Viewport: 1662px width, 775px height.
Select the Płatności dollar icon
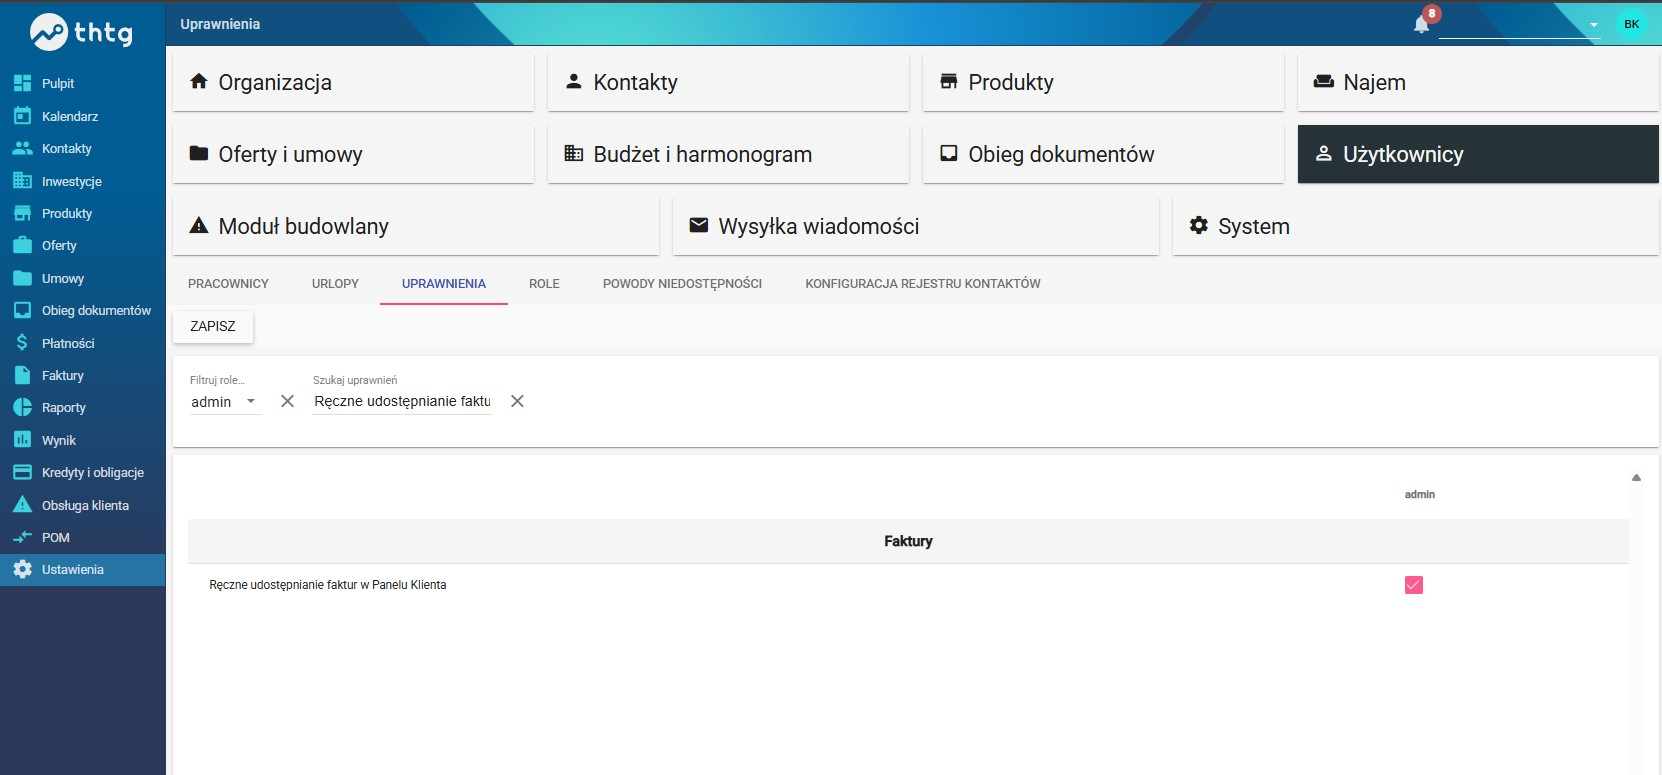[22, 343]
